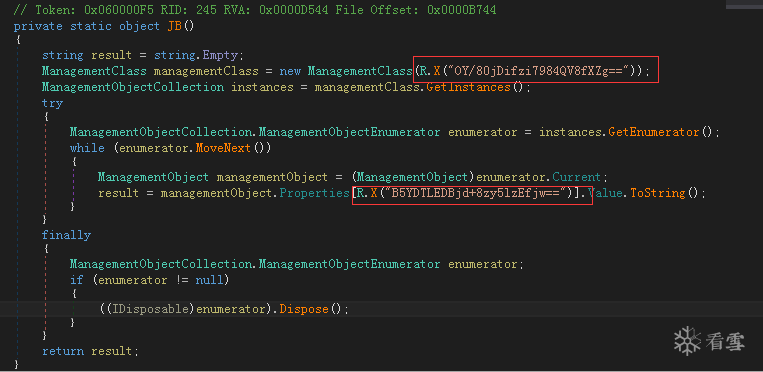
Task: Click the GetInstances method call
Action: point(468,87)
